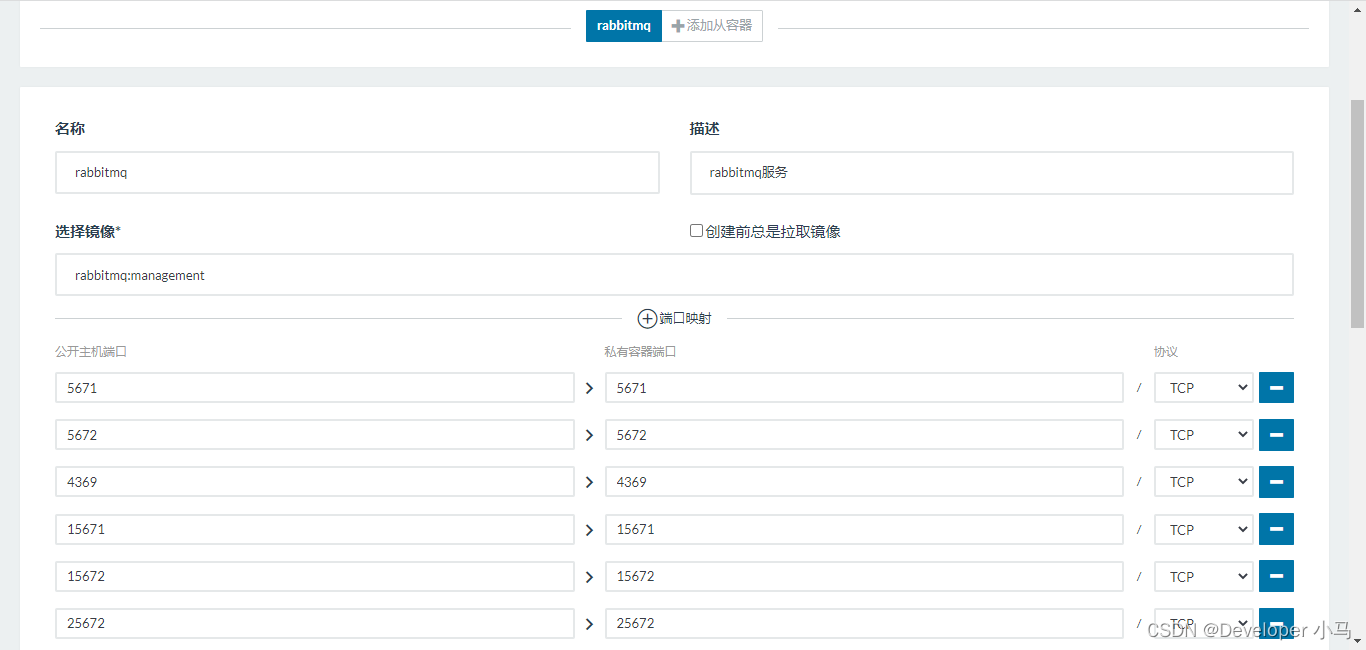This screenshot has width=1366, height=650.
Task: Edit public host port 5671 field
Action: [x=315, y=388]
